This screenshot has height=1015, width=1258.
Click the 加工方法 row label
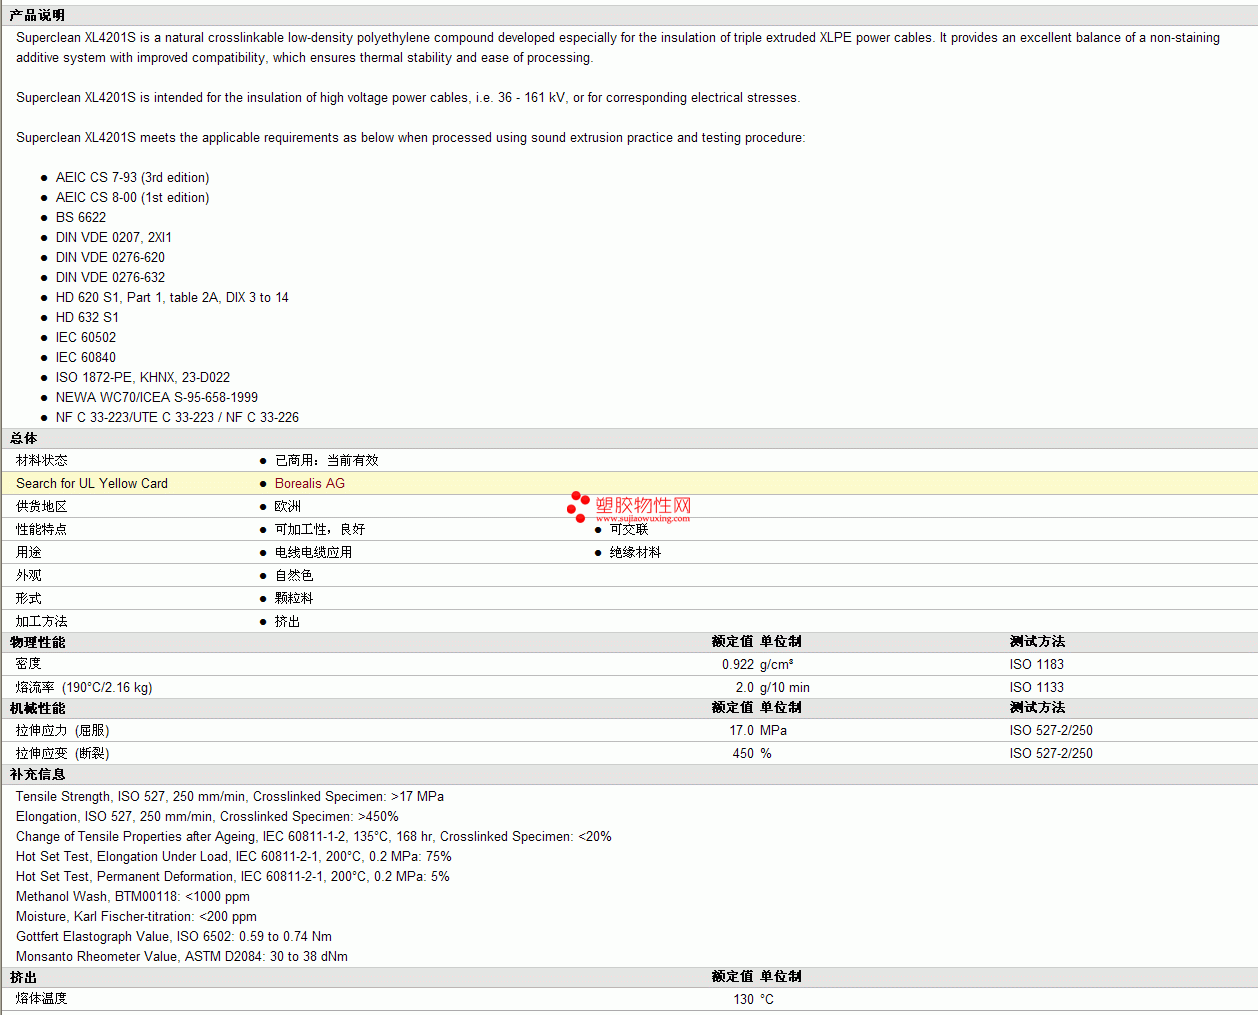(x=42, y=621)
